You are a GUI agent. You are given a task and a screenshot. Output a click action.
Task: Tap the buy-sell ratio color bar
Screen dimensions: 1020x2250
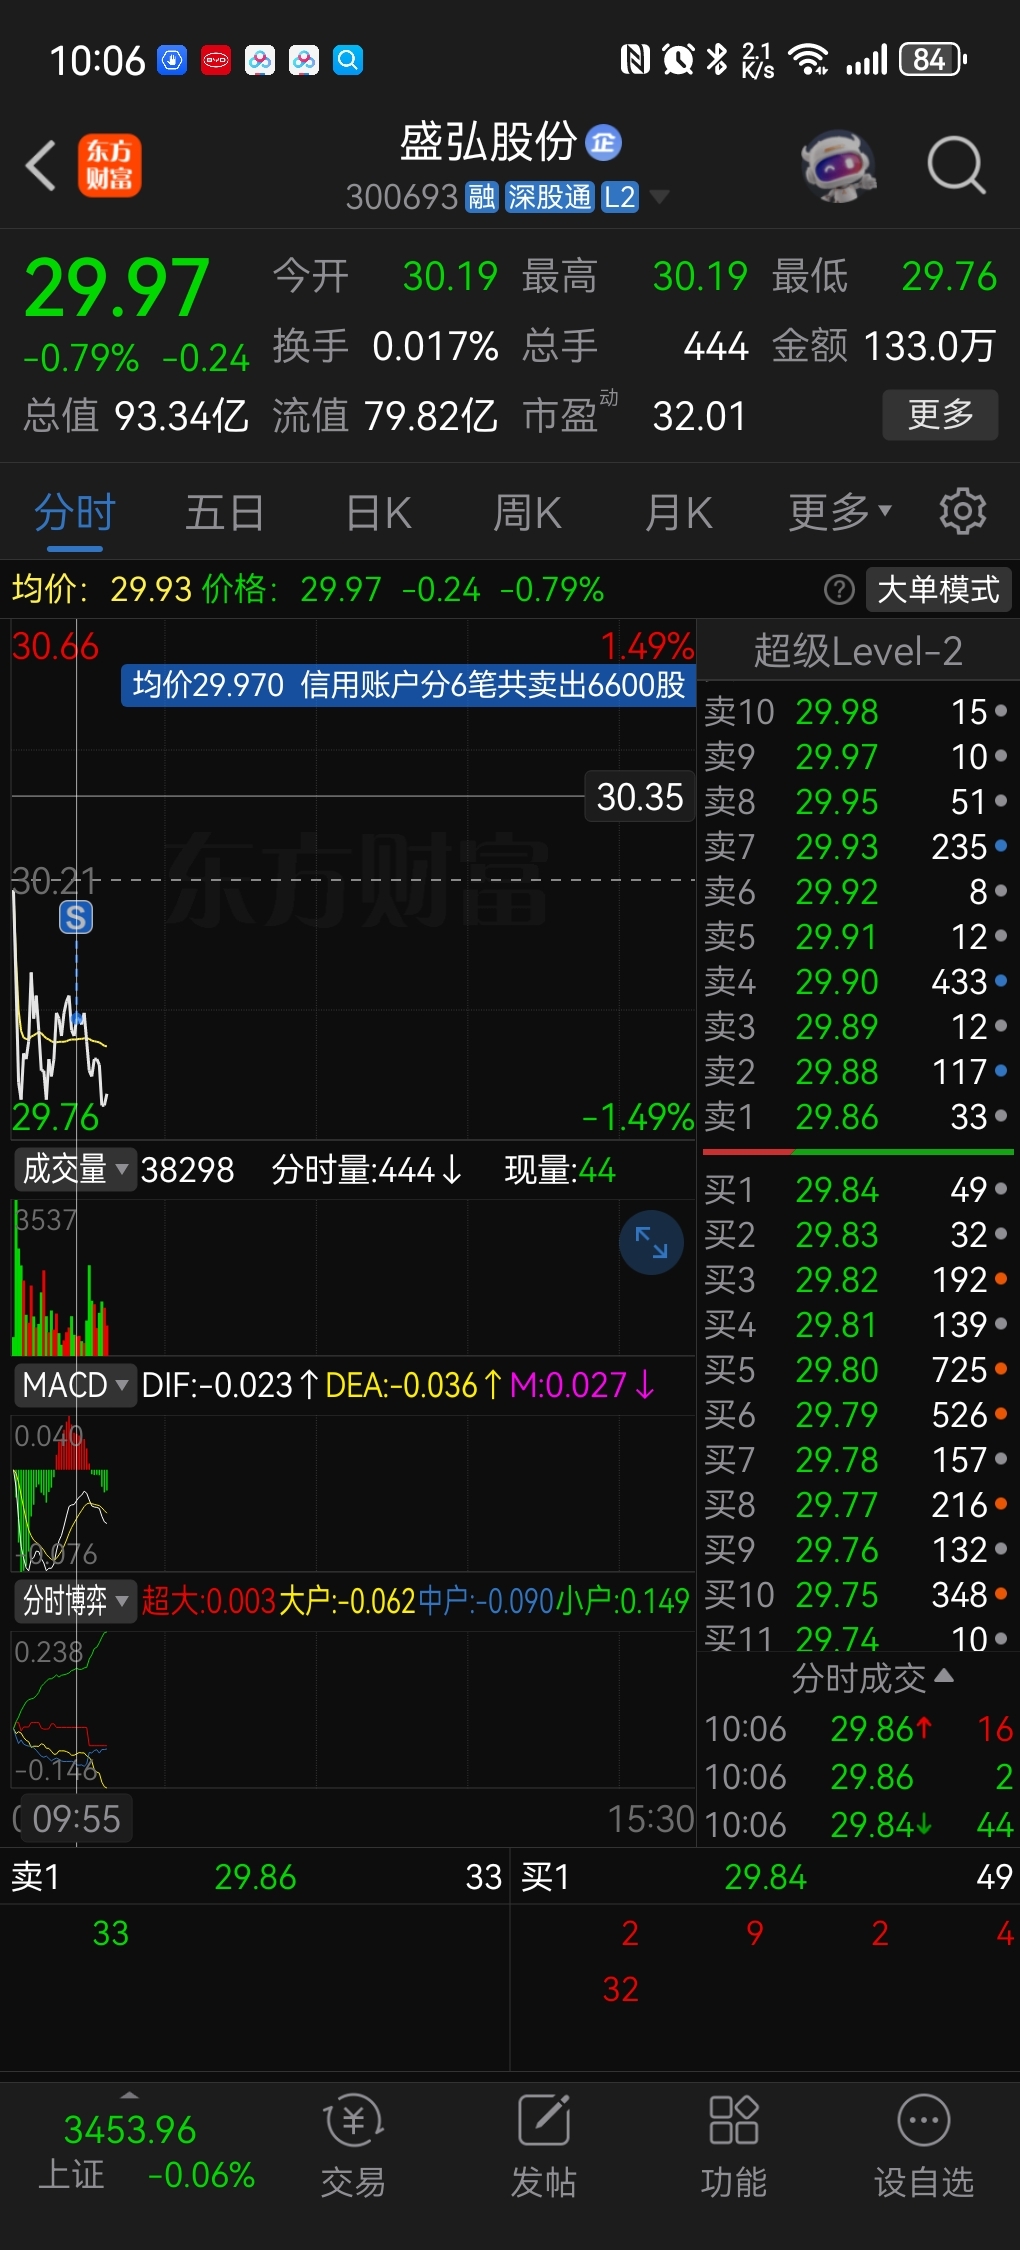coord(857,1152)
